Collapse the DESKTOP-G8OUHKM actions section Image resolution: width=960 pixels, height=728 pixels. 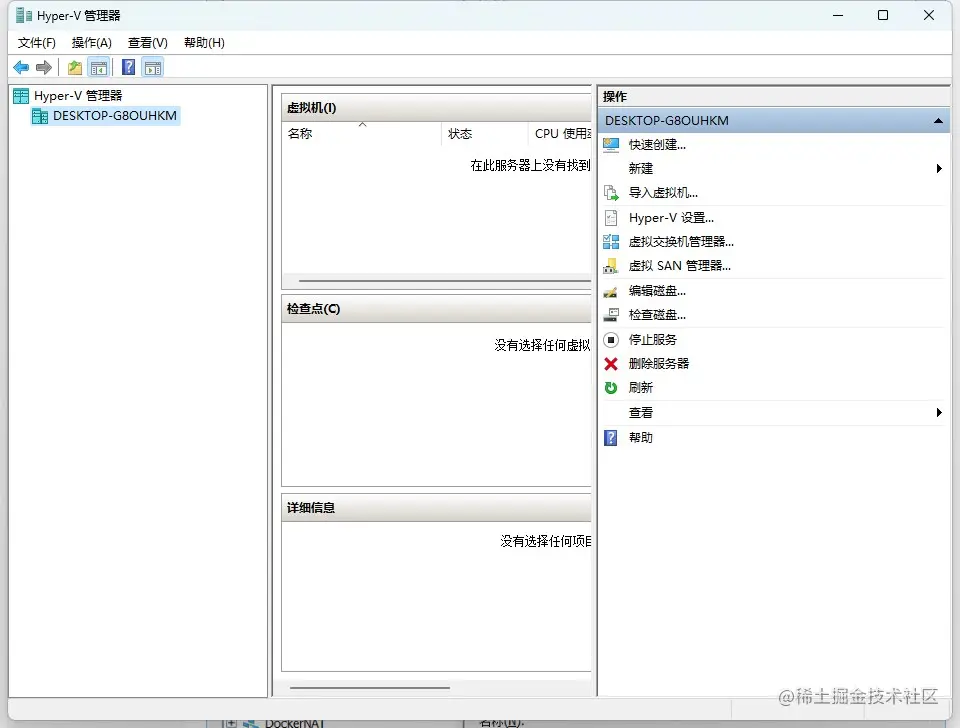(938, 121)
